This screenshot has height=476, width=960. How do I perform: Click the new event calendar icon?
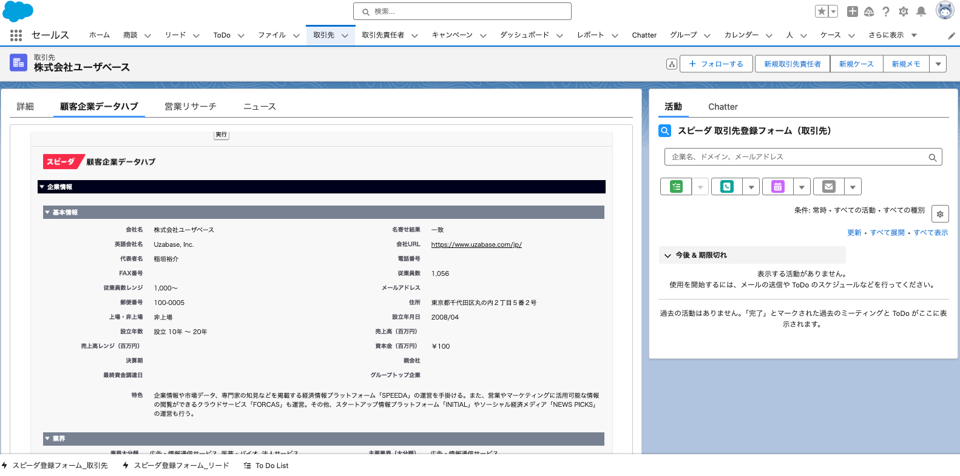[x=778, y=187]
